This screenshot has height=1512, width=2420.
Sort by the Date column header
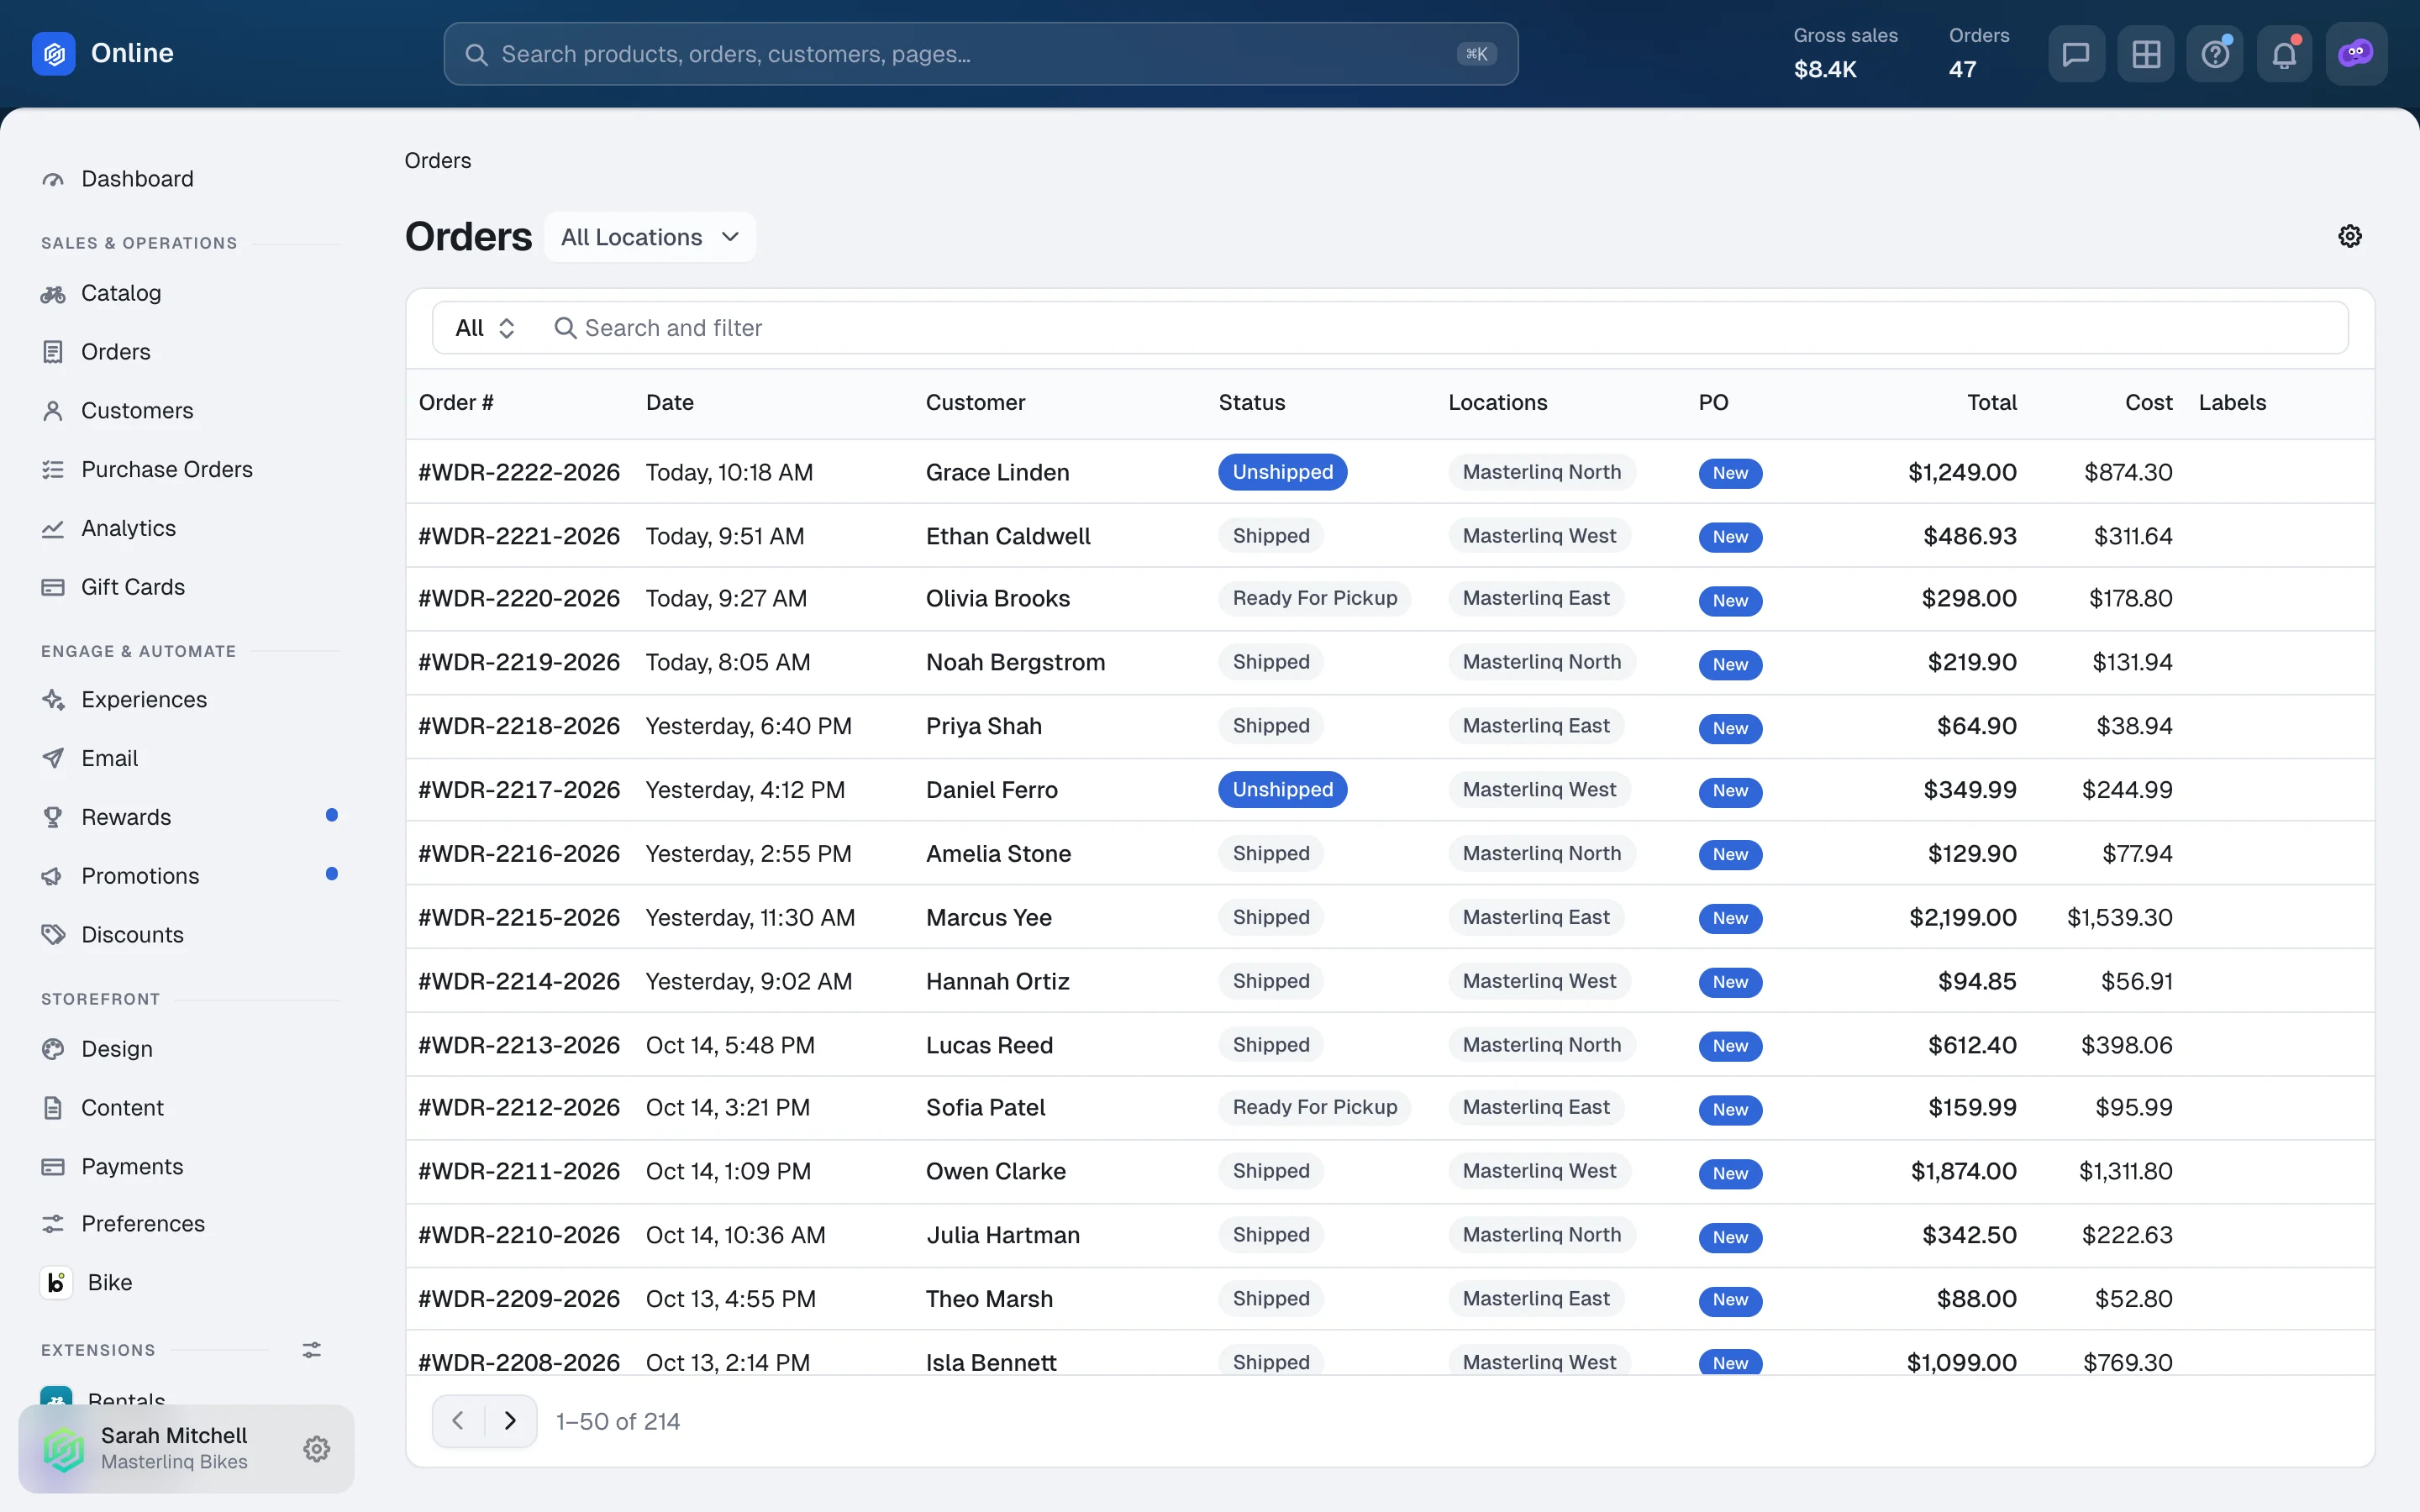pyautogui.click(x=670, y=403)
